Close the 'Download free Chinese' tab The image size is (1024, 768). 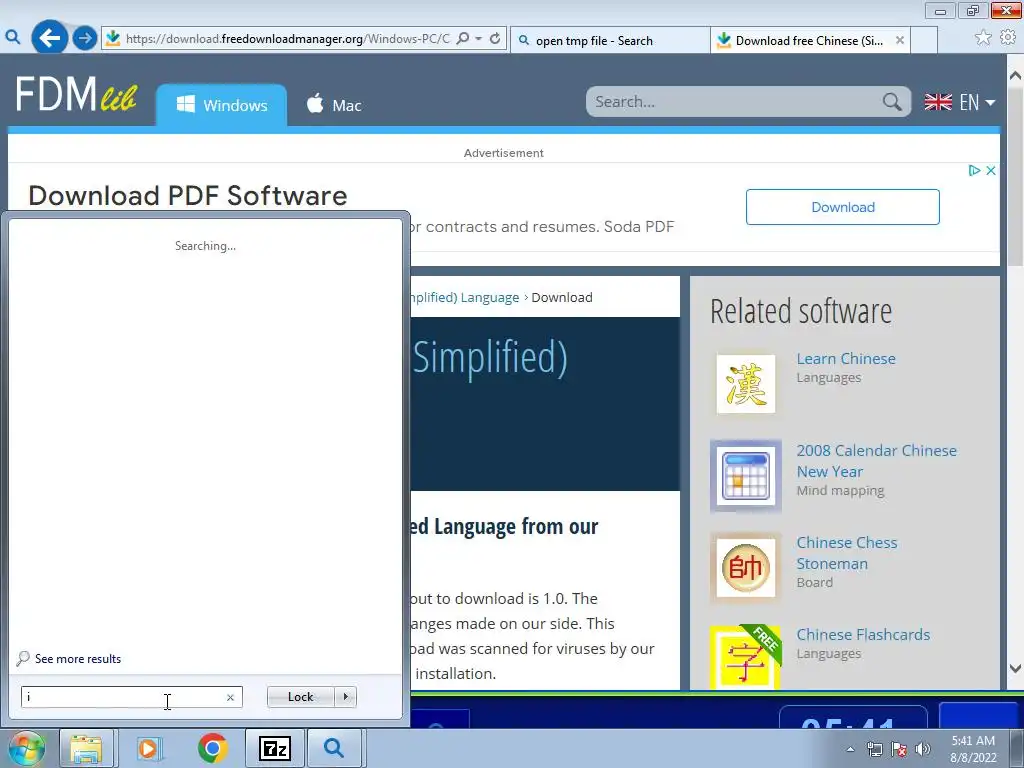coord(899,40)
